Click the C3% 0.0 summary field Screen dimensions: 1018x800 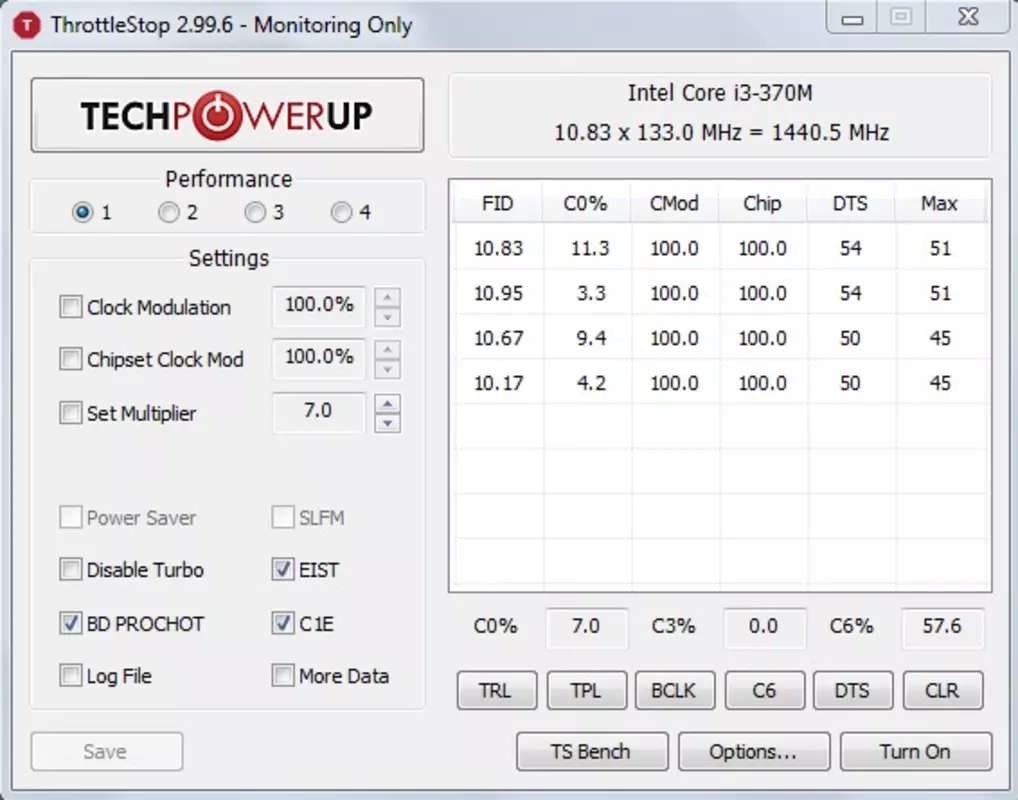(764, 627)
